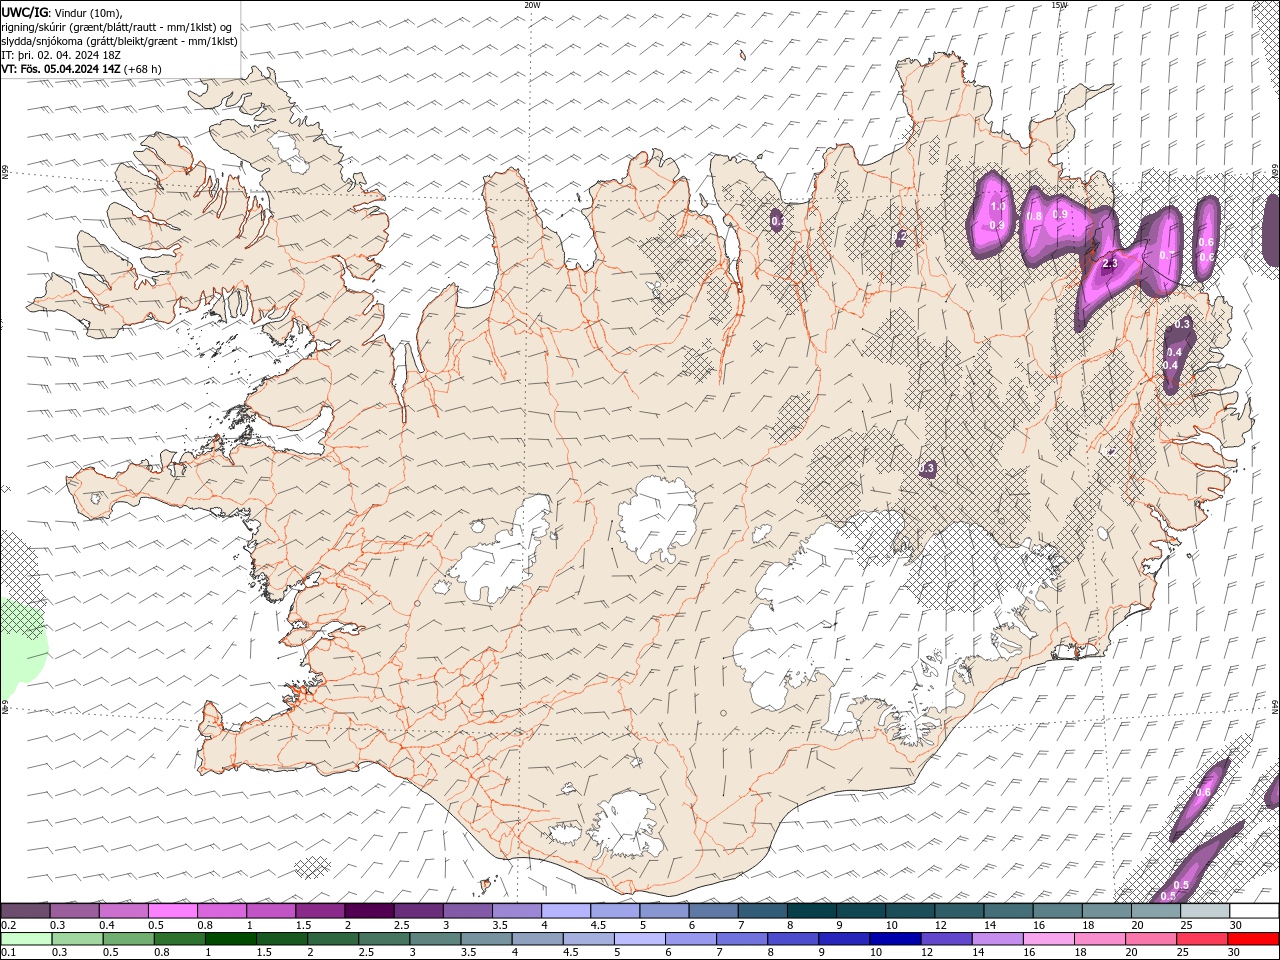Click the '2.3' snowfall value on the map
The height and width of the screenshot is (960, 1280).
point(1109,265)
